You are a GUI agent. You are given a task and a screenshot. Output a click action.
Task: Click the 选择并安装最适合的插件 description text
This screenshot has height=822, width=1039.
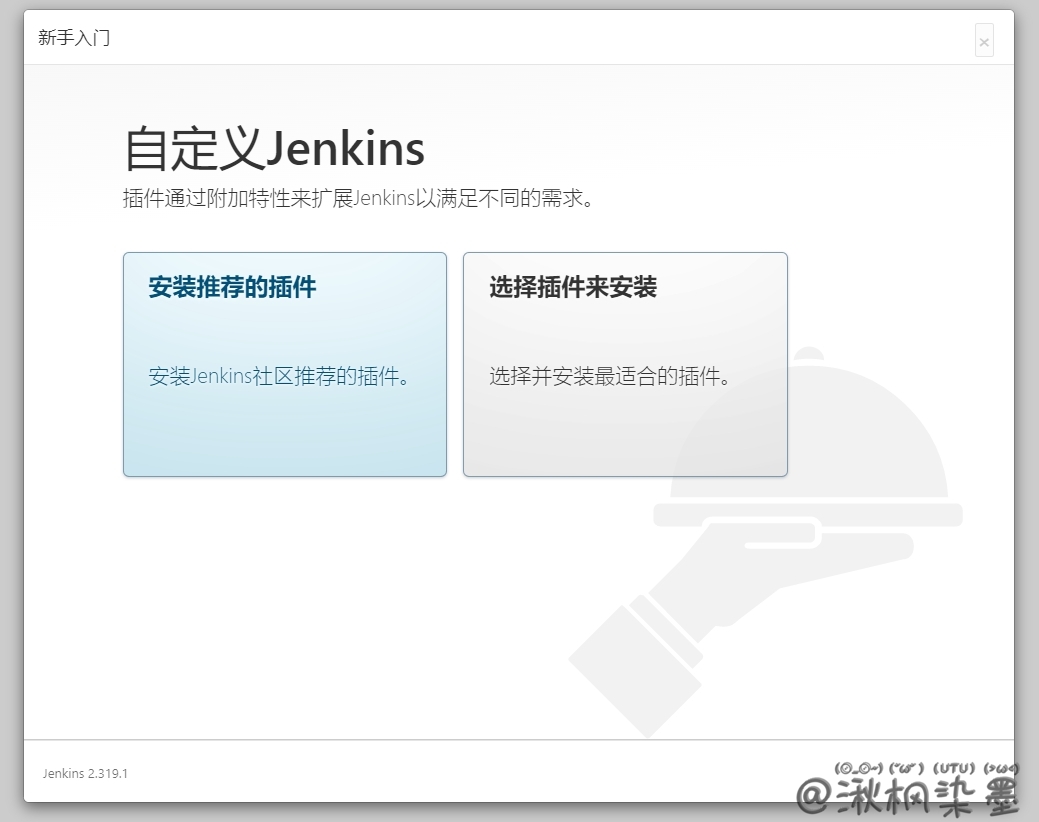click(x=610, y=377)
